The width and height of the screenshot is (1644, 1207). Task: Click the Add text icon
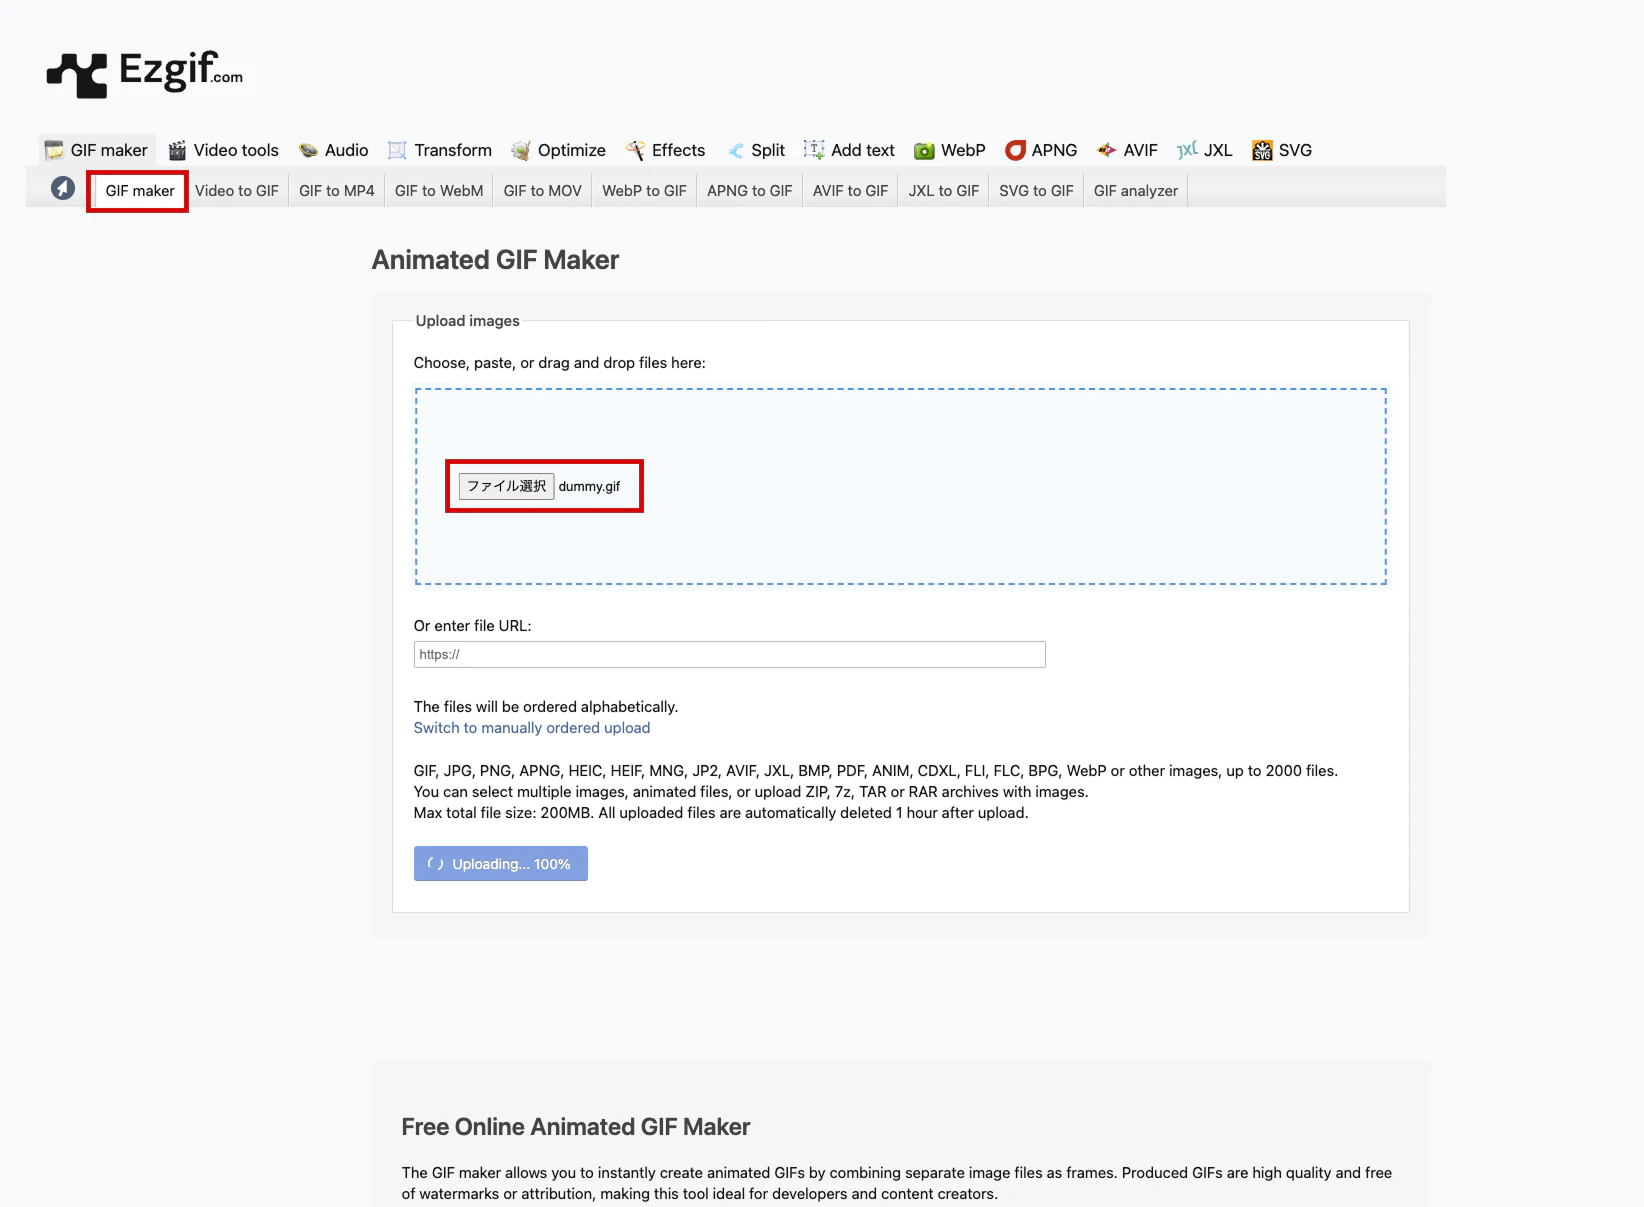pyautogui.click(x=814, y=150)
